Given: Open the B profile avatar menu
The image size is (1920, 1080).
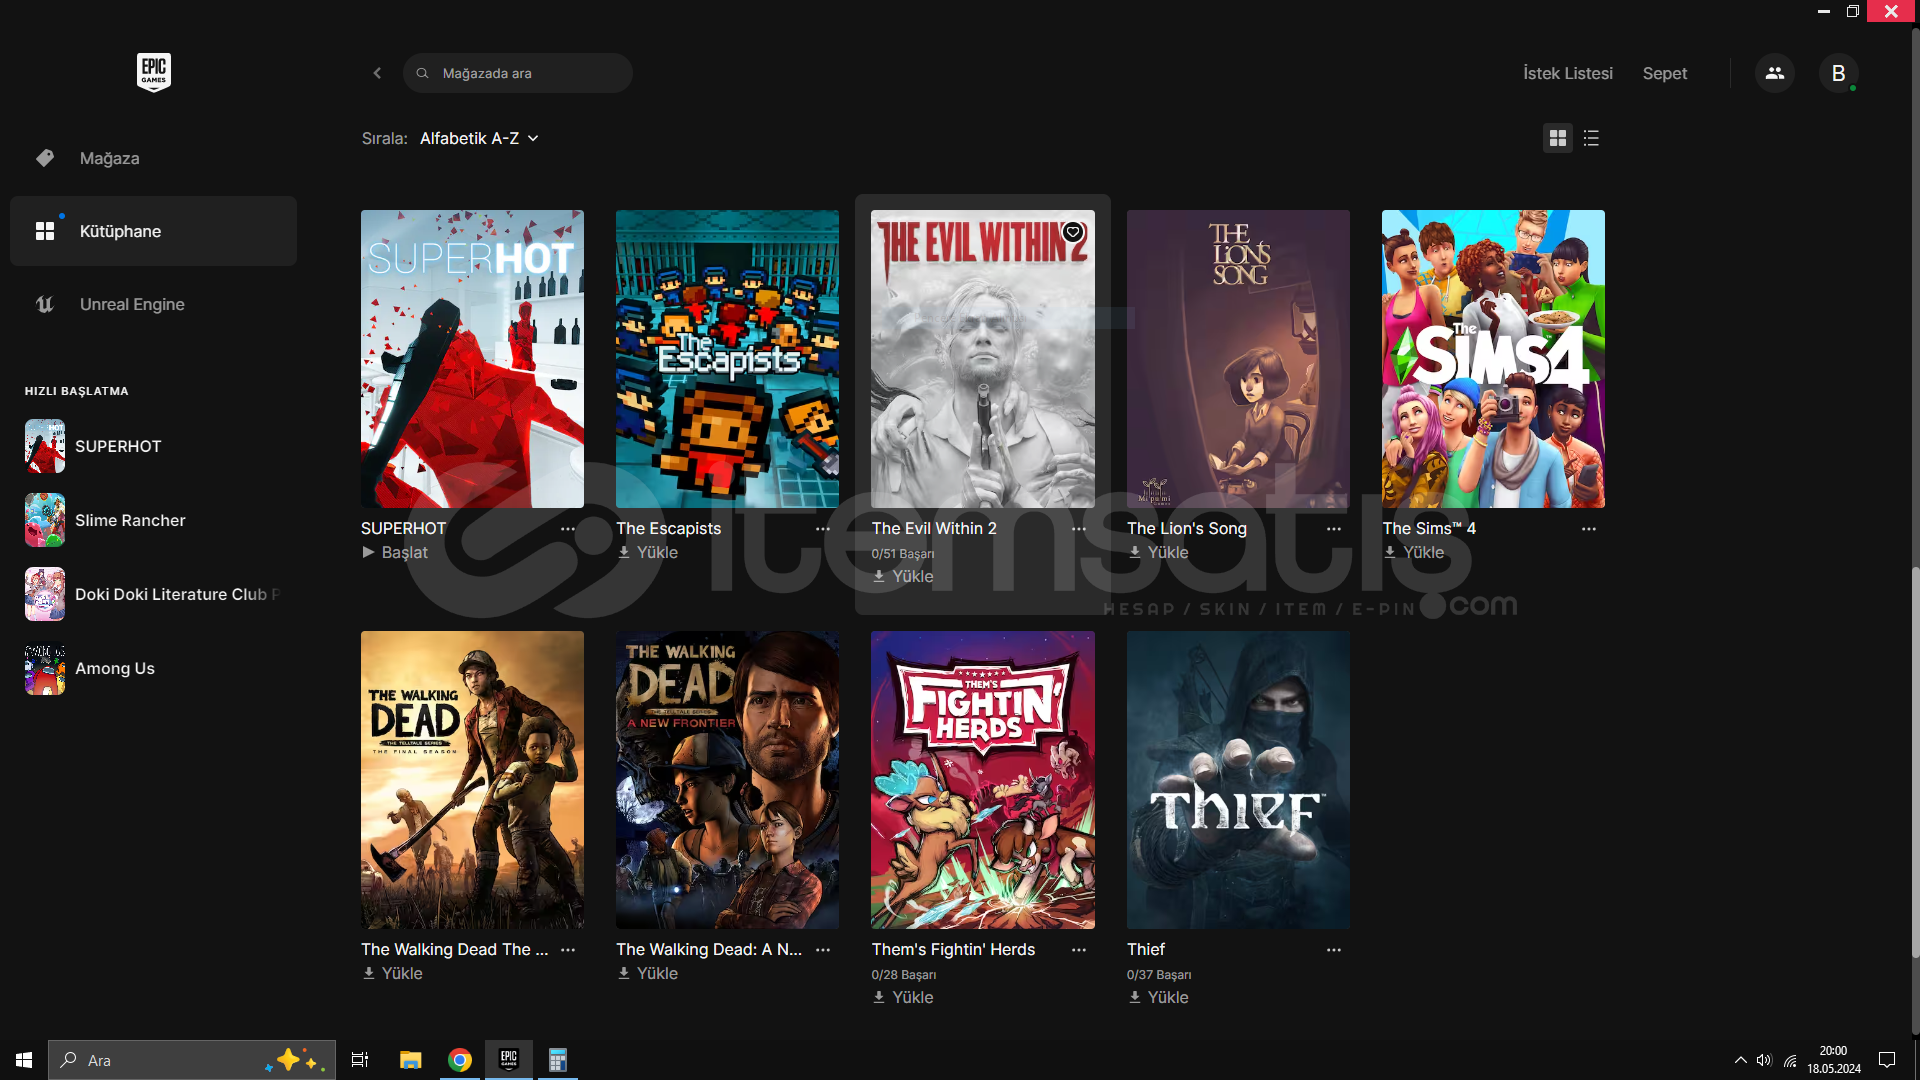Looking at the screenshot, I should (x=1838, y=73).
